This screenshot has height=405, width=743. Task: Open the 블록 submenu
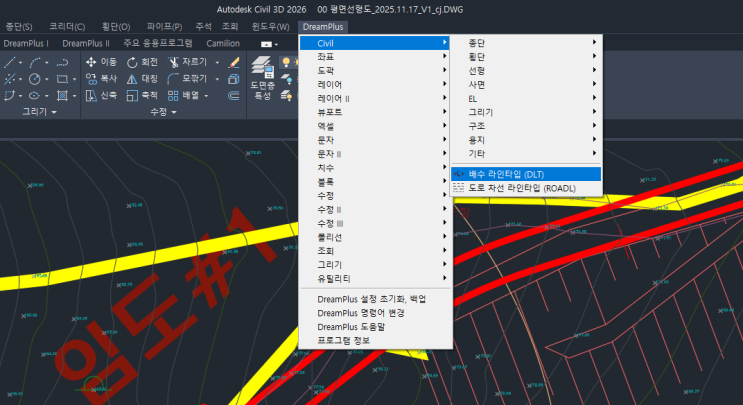[x=375, y=181]
